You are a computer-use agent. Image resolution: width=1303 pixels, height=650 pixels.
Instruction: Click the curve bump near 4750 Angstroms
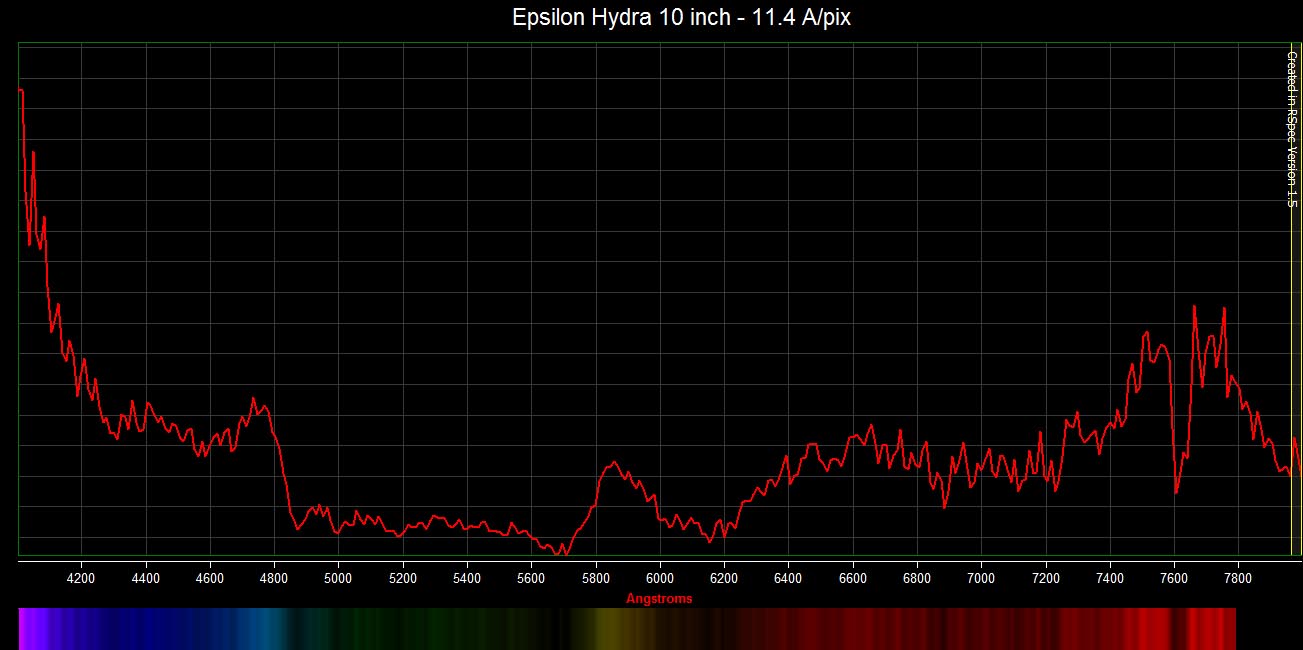click(253, 398)
